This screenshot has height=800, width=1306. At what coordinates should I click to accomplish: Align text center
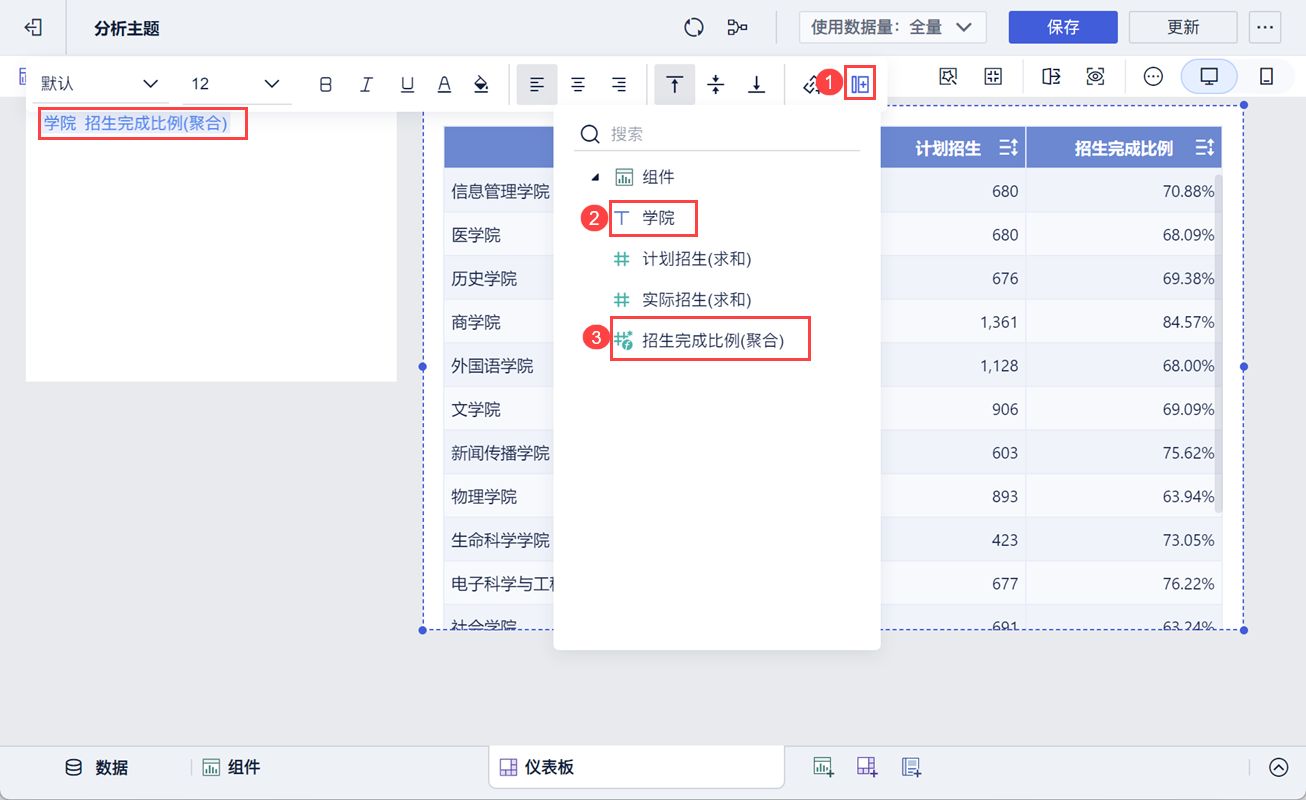click(x=578, y=85)
